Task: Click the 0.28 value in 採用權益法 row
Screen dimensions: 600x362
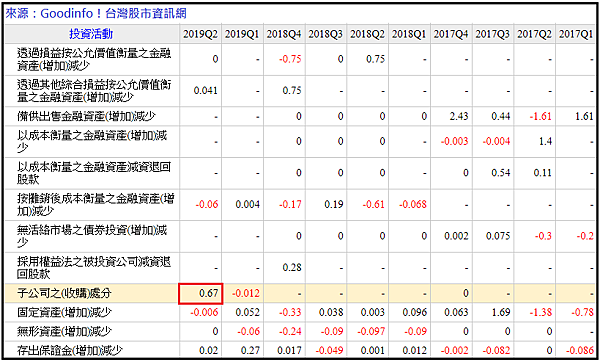Action: pyautogui.click(x=292, y=267)
